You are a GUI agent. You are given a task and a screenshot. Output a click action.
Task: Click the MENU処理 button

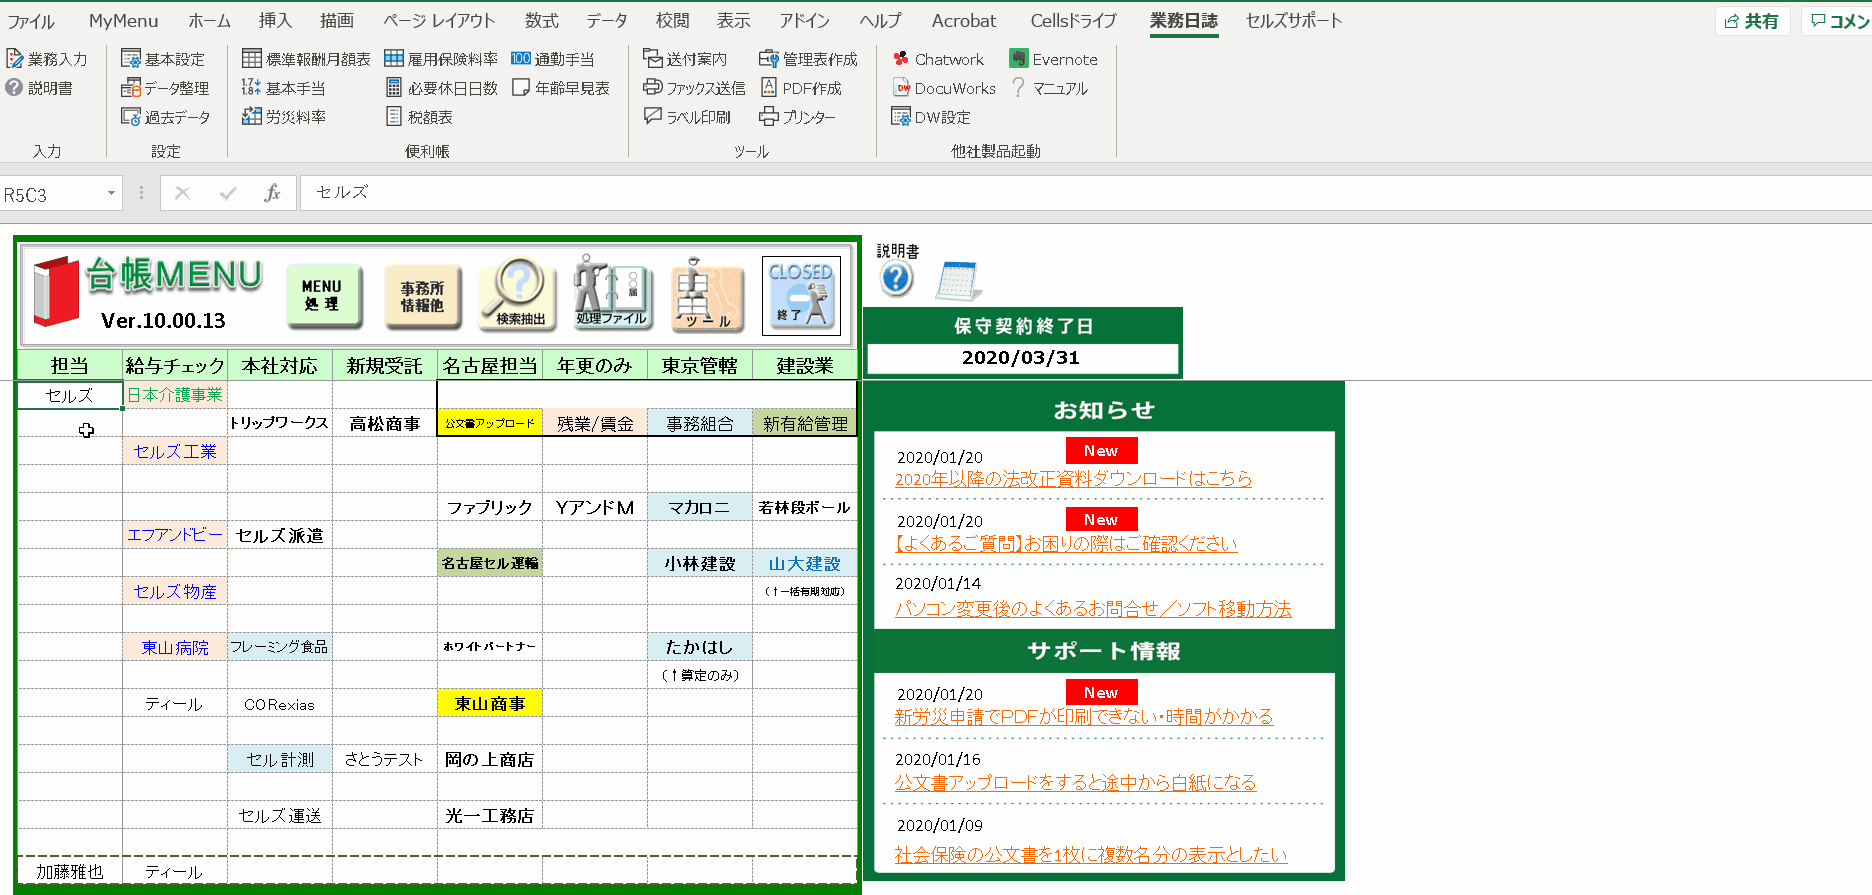(323, 296)
